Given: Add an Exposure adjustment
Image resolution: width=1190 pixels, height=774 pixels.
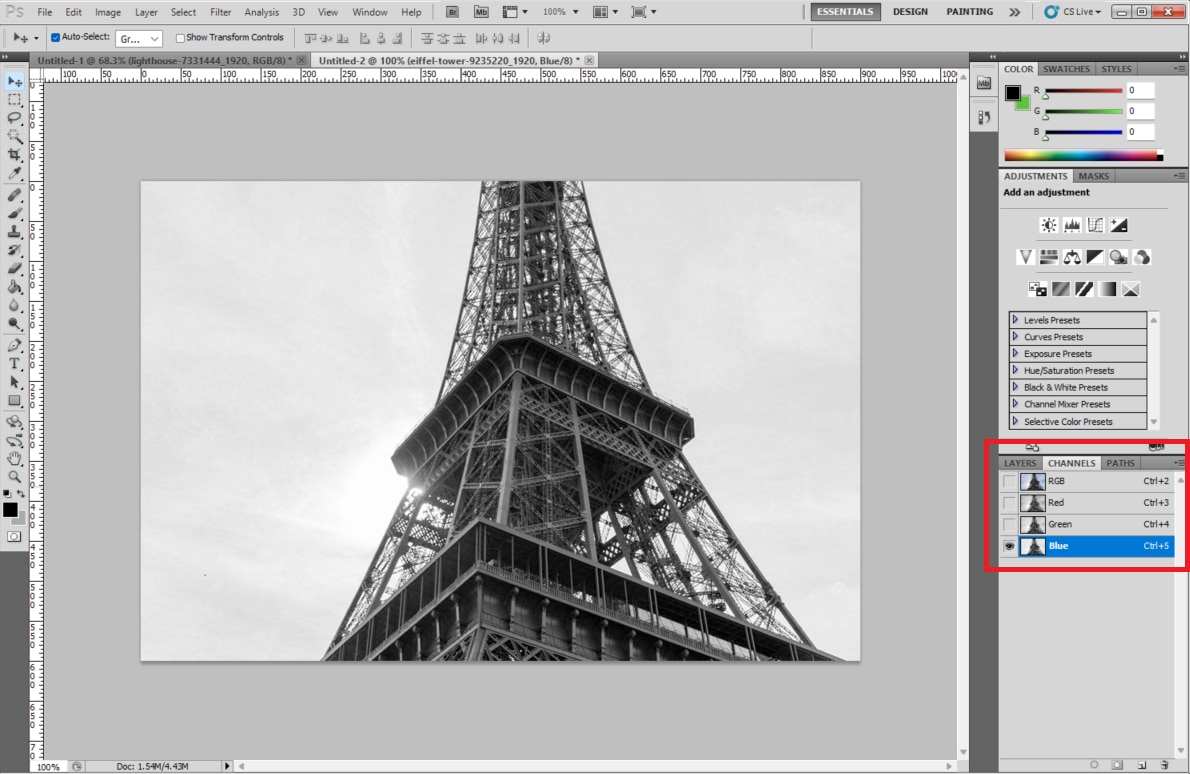Looking at the screenshot, I should tap(1119, 225).
